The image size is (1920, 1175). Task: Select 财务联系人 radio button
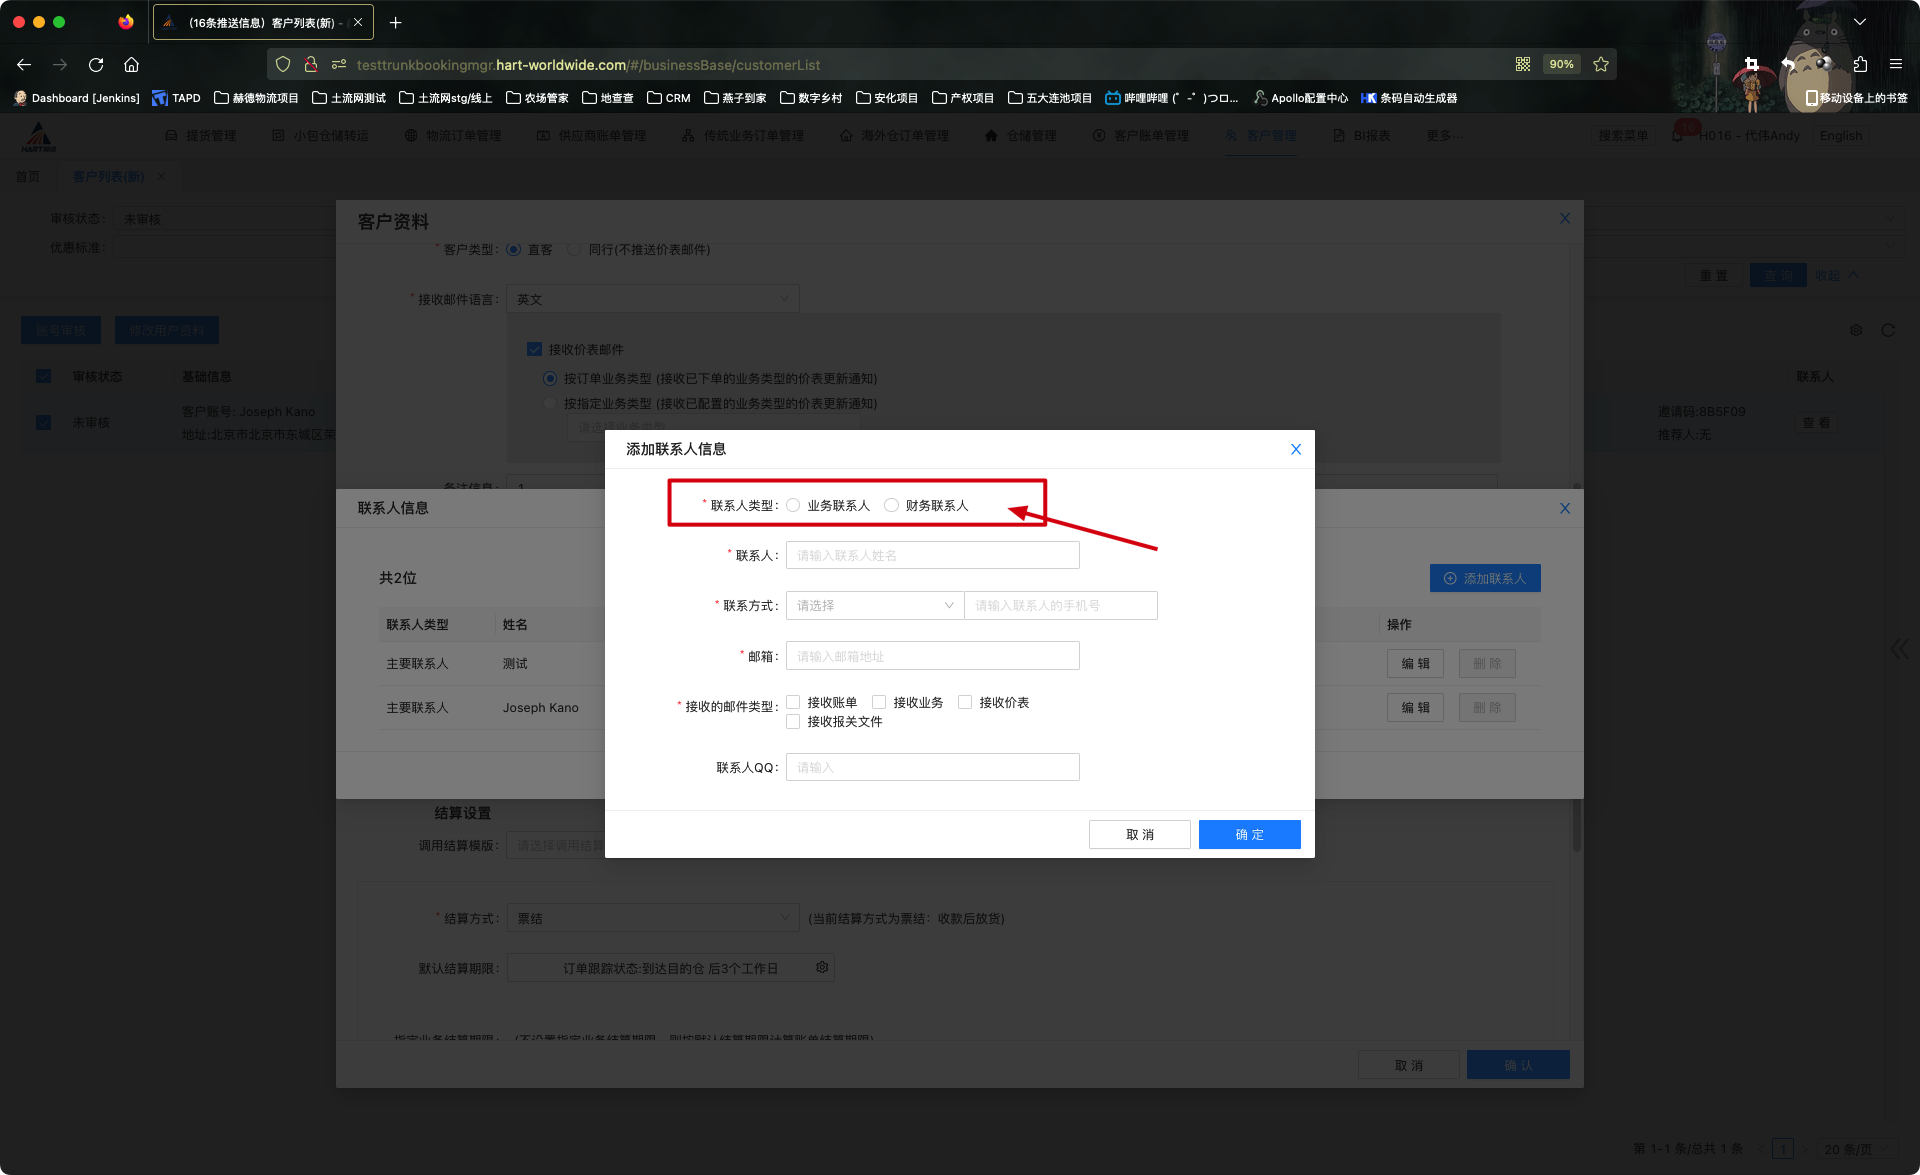point(892,506)
